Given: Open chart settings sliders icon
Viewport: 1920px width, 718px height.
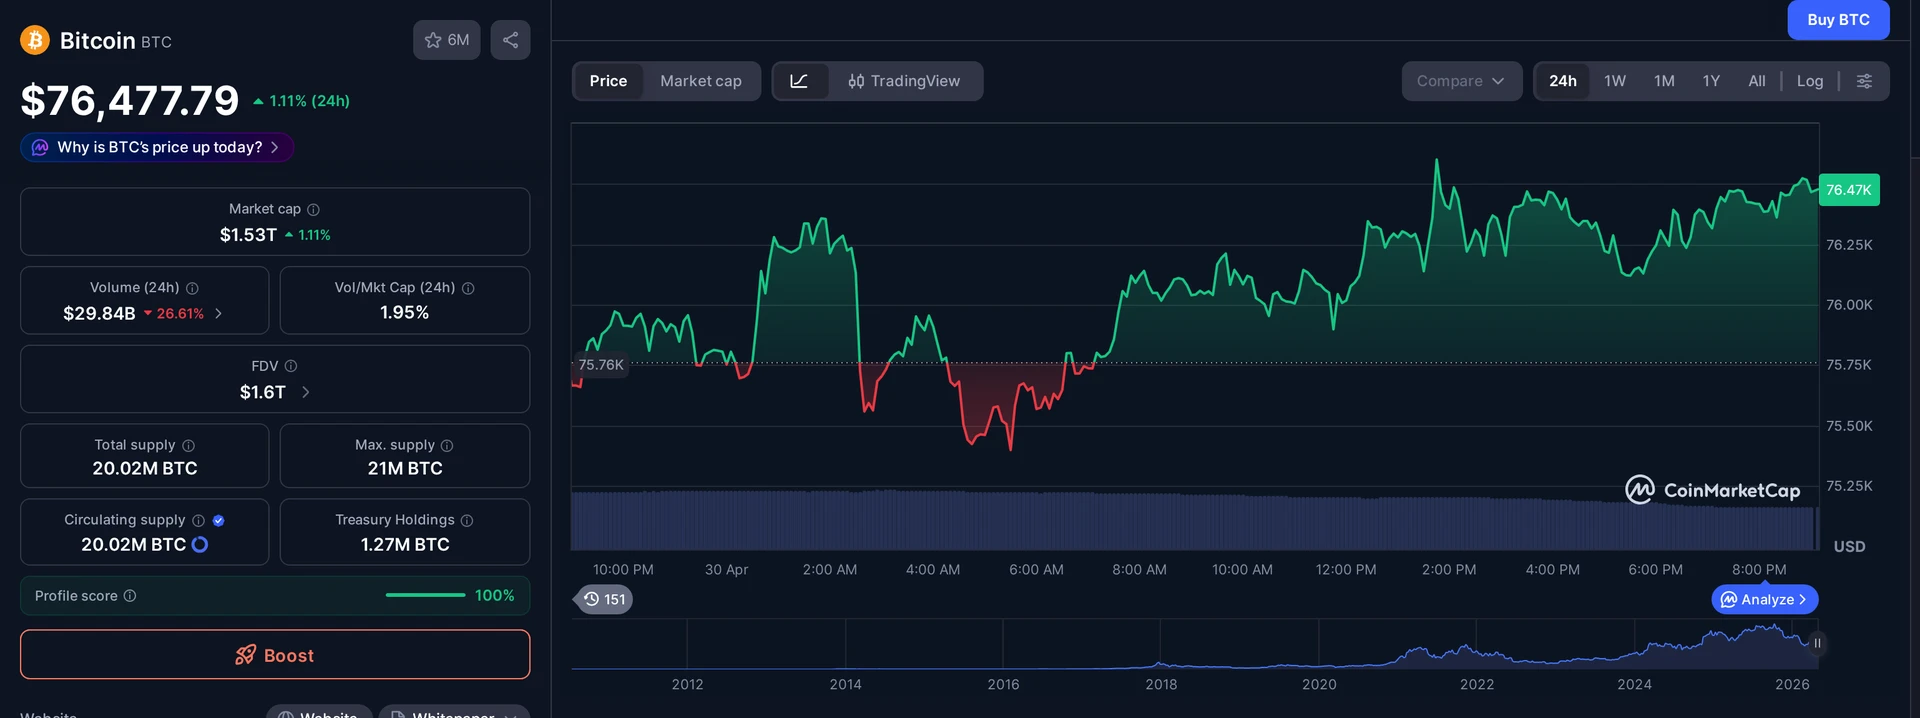Looking at the screenshot, I should 1864,81.
